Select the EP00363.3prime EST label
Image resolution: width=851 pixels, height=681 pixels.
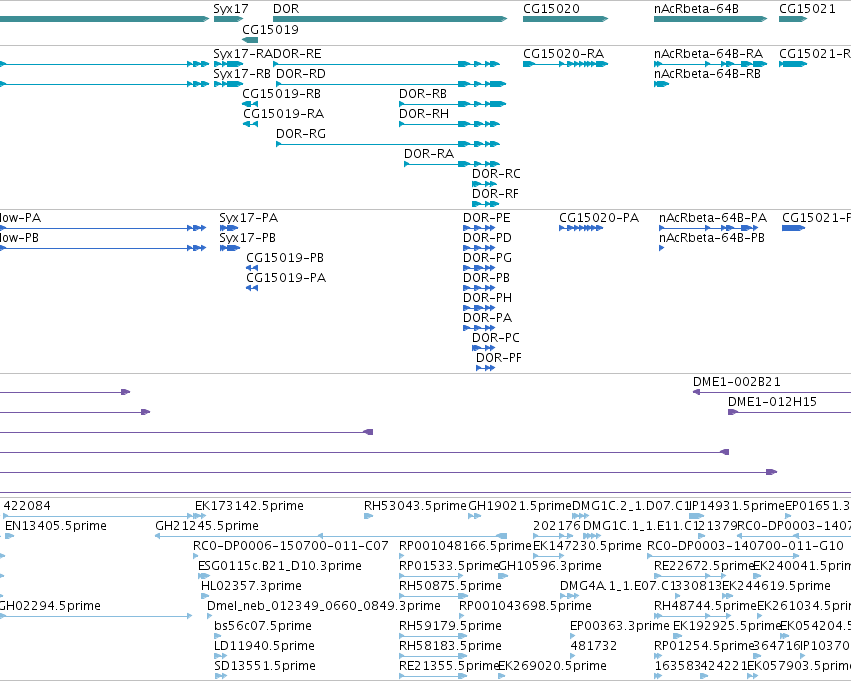click(x=620, y=626)
